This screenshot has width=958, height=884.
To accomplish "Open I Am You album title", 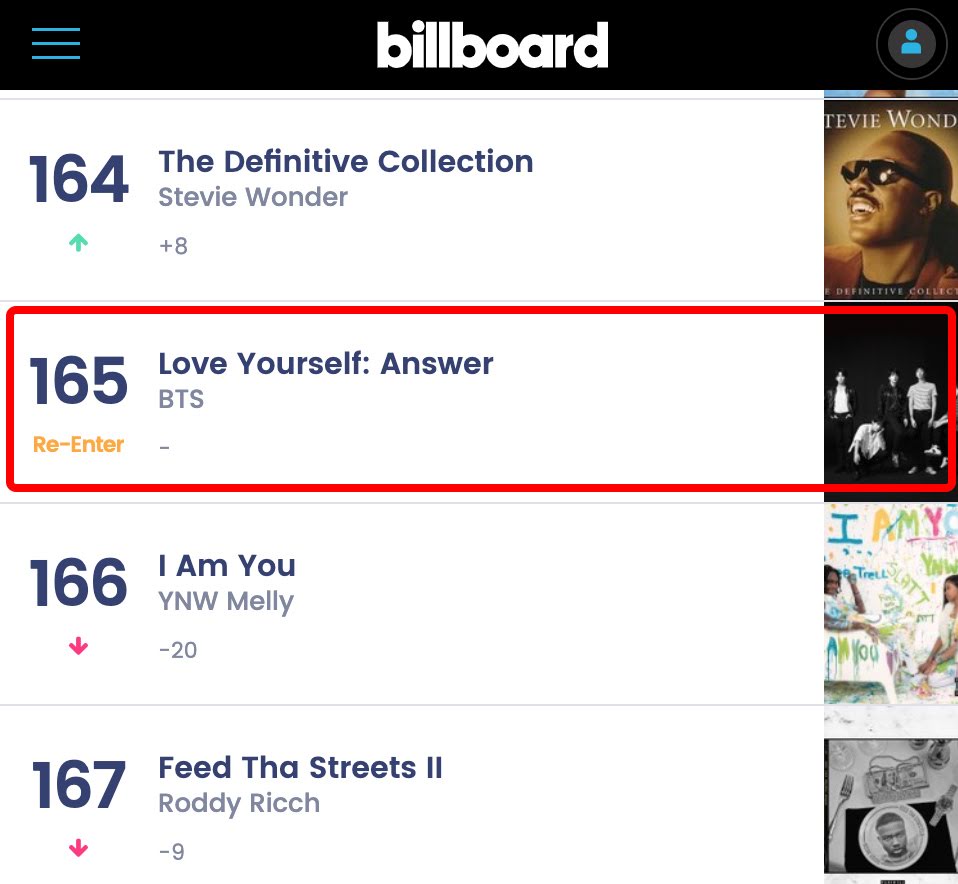I will (227, 565).
